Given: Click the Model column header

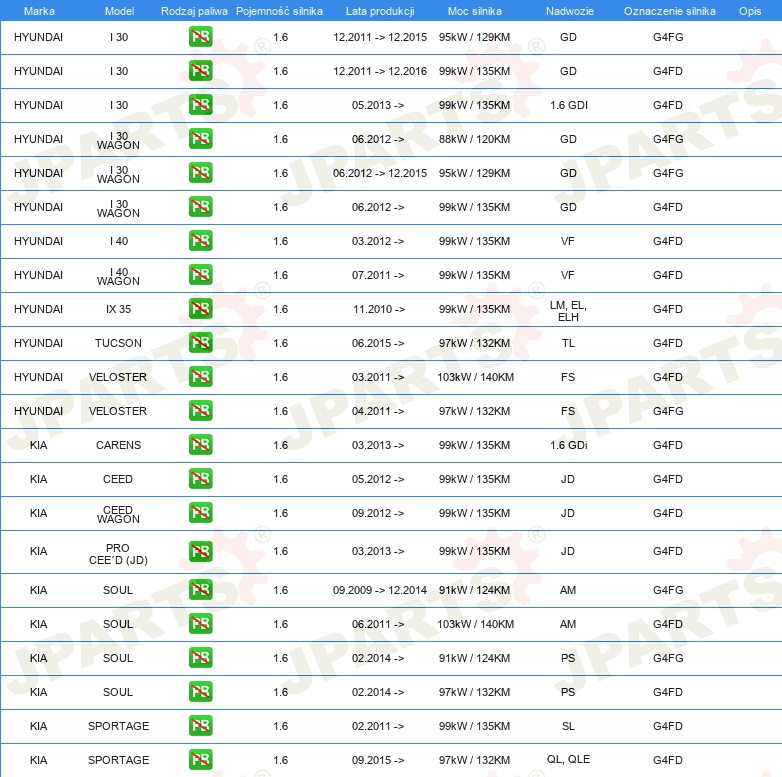Looking at the screenshot, I should click(x=119, y=11).
